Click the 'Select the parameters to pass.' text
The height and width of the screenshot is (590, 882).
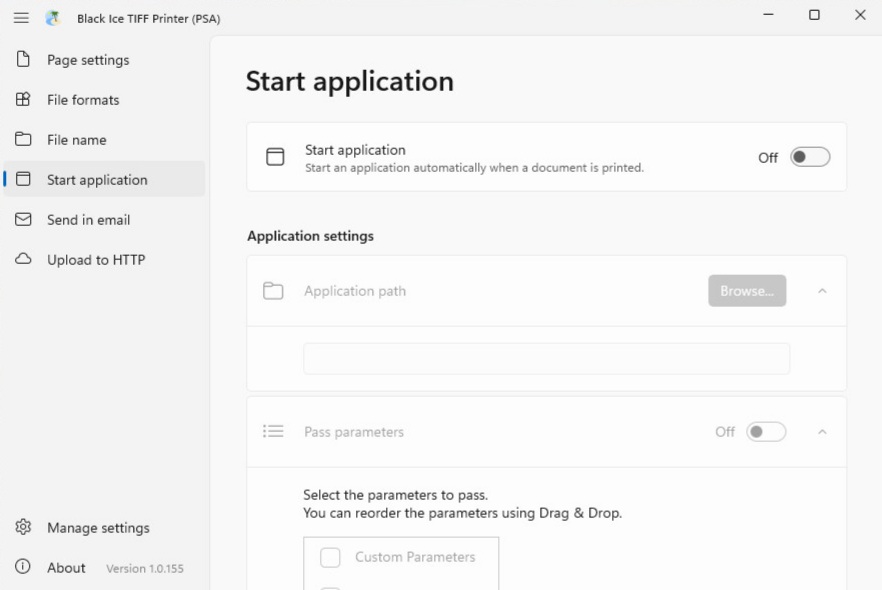pos(395,495)
